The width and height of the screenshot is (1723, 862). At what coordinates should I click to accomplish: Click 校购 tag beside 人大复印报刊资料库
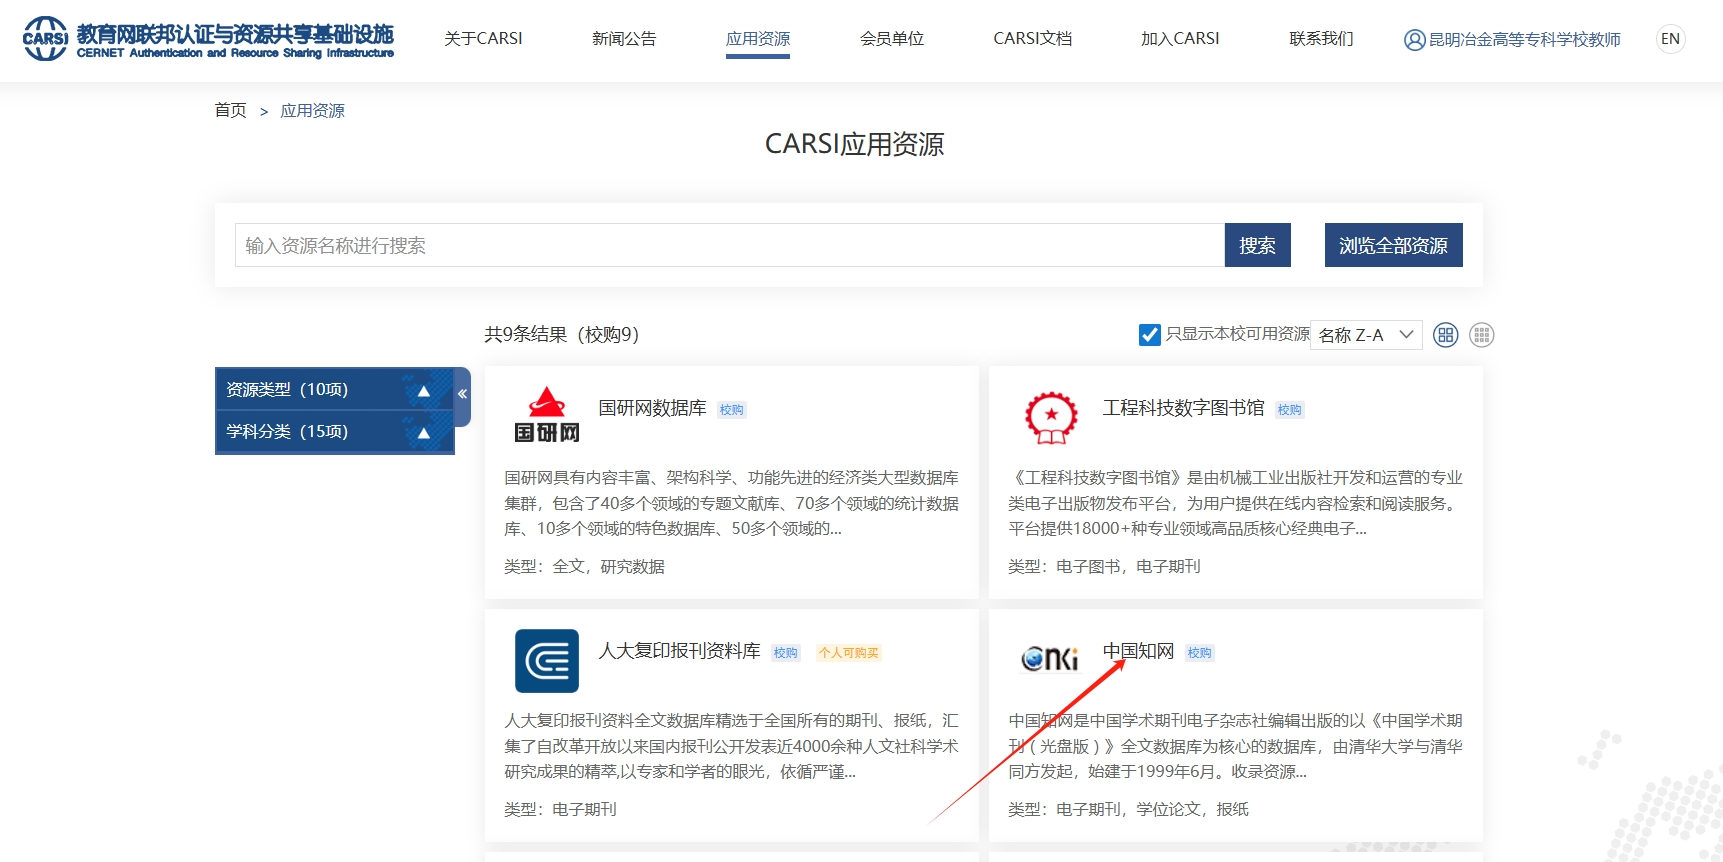tap(786, 653)
